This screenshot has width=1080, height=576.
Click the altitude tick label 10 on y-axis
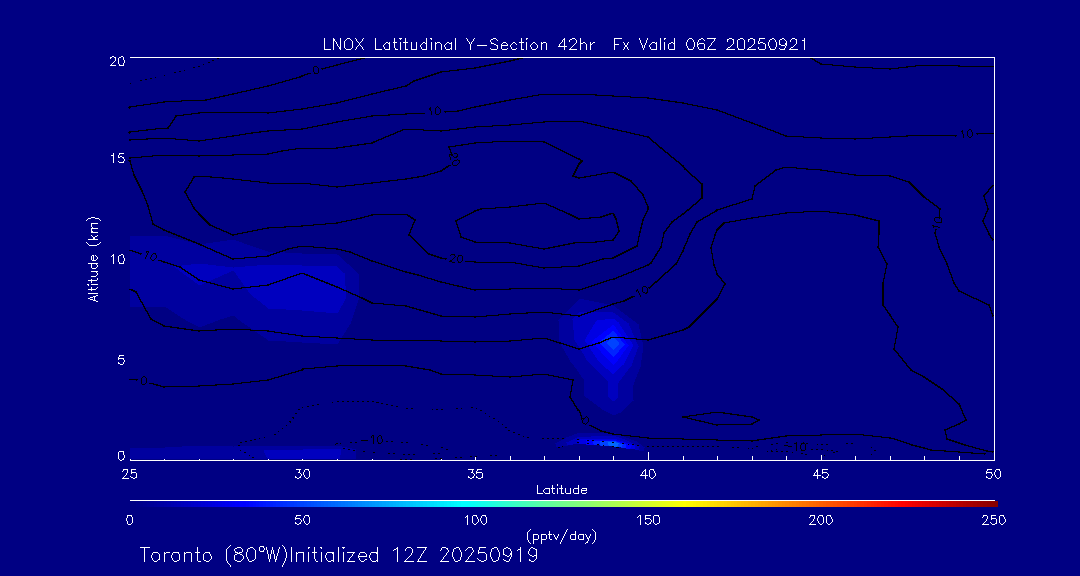point(116,259)
